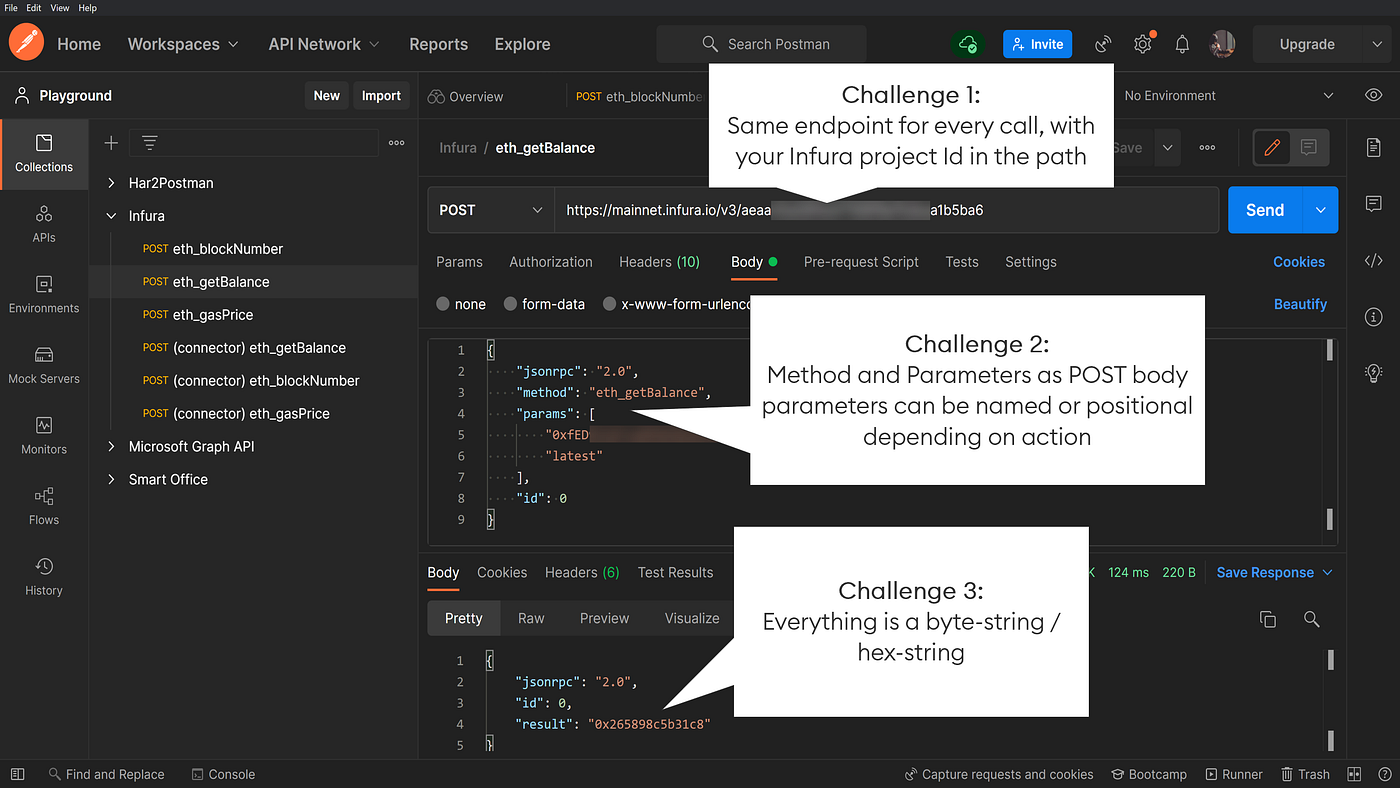Open the HTTP method POST dropdown
Image resolution: width=1400 pixels, height=788 pixels.
coord(489,210)
